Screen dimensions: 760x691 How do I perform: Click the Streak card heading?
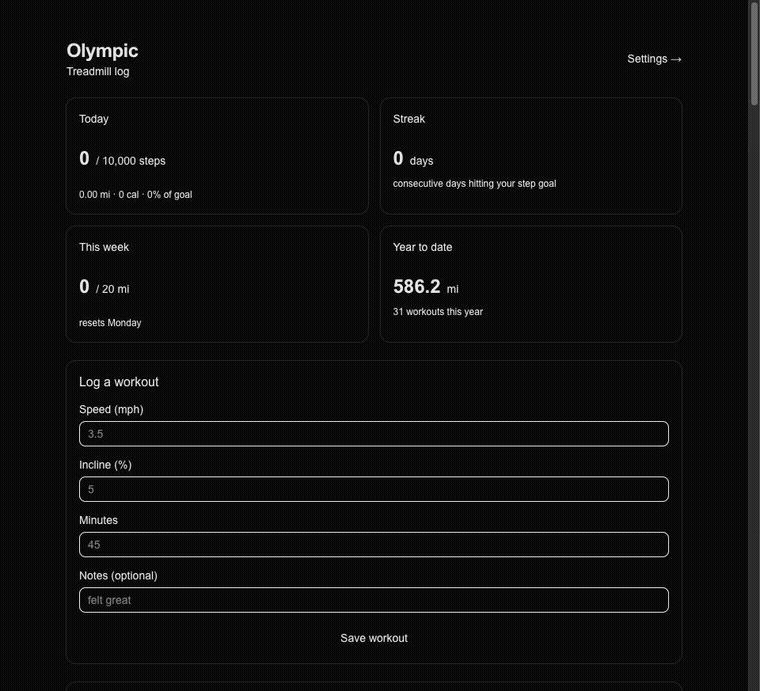pyautogui.click(x=409, y=119)
